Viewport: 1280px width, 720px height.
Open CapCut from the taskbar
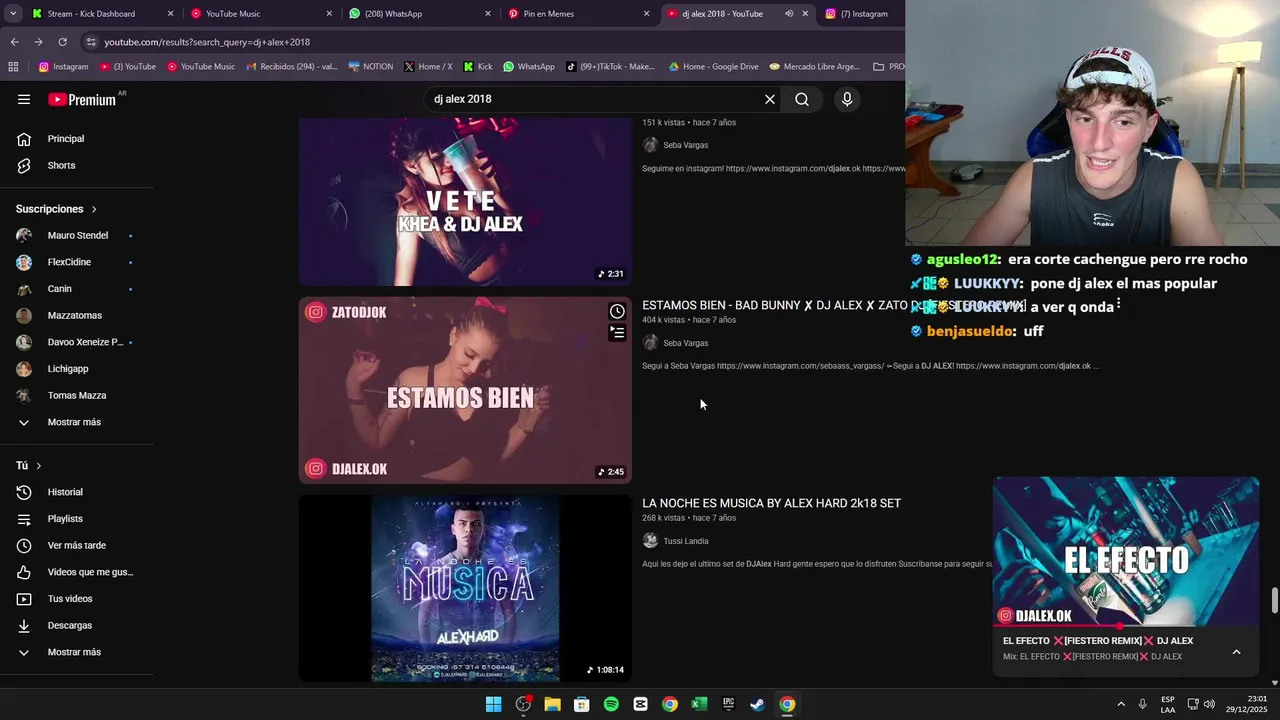click(x=641, y=704)
